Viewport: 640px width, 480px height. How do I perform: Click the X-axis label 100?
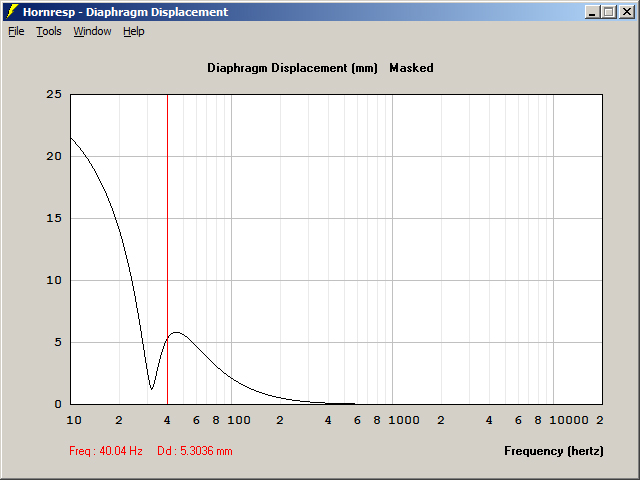[239, 420]
